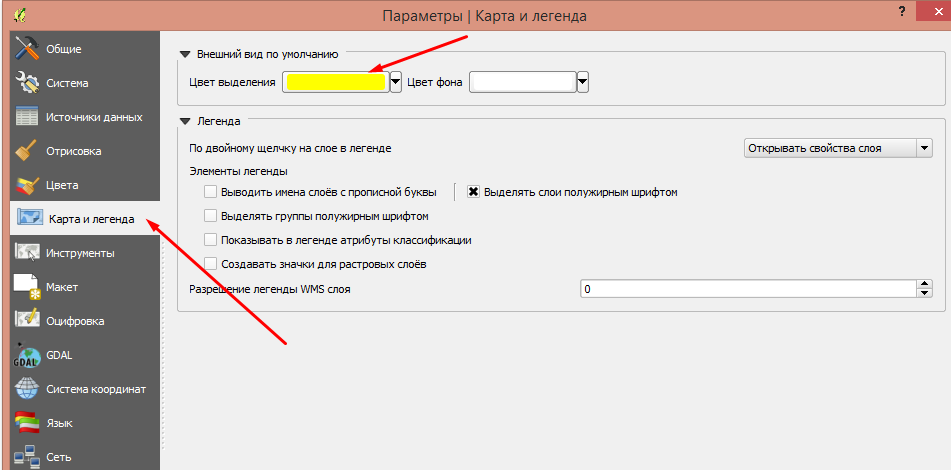Click the GDAL globe icon
Viewport: 951px width, 470px height.
(27, 355)
